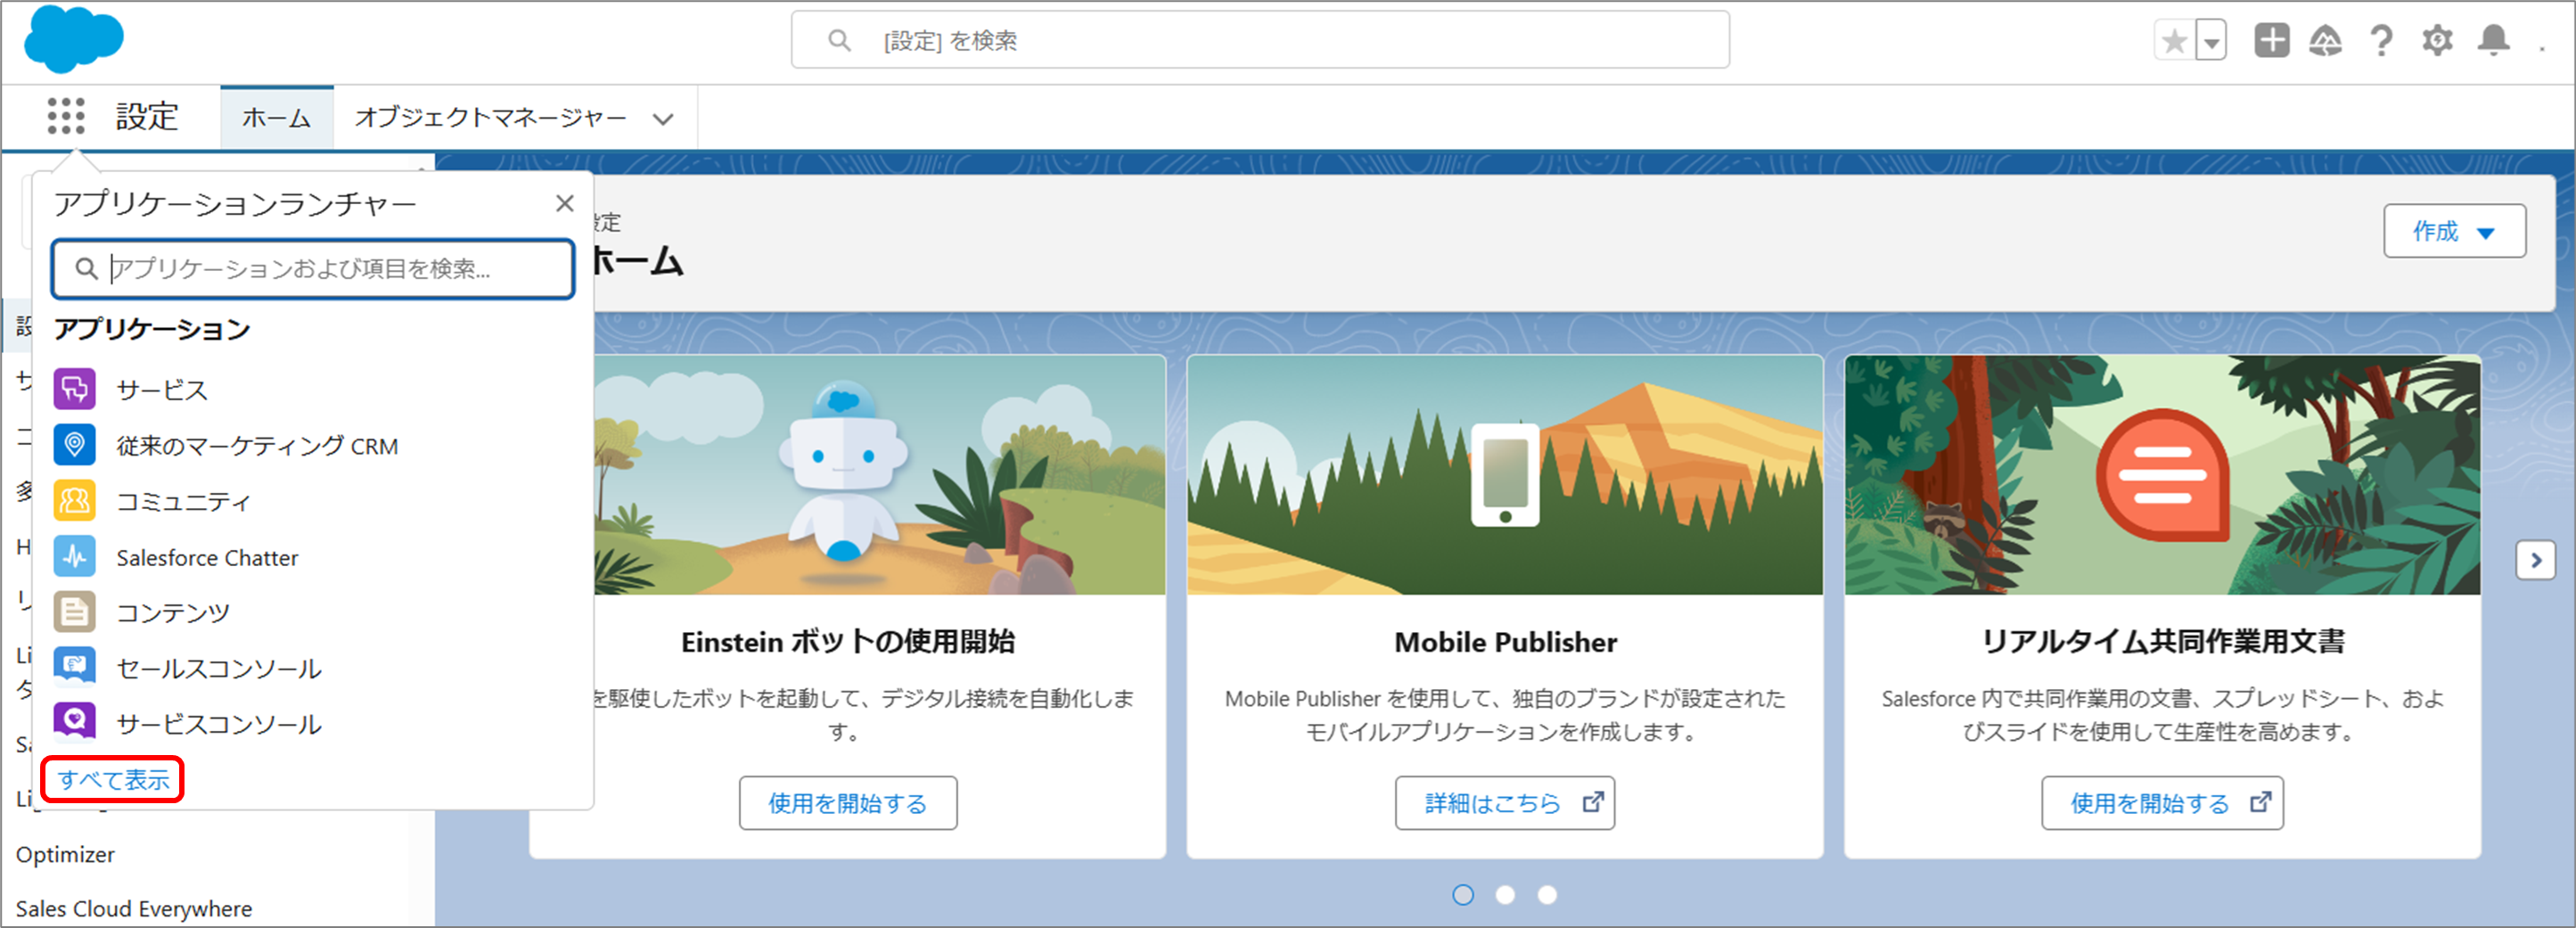Click the セールスコンソール app icon
Image resolution: width=2576 pixels, height=928 pixels.
[75, 668]
